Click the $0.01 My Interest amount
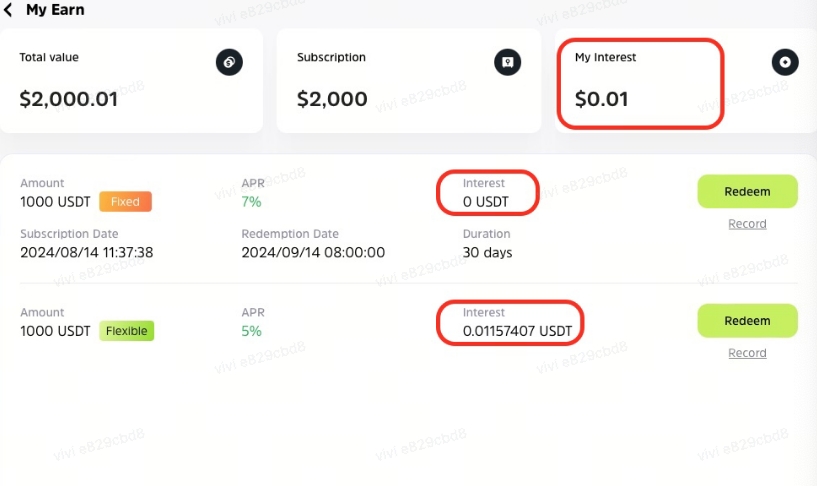This screenshot has width=817, height=486. coord(602,99)
